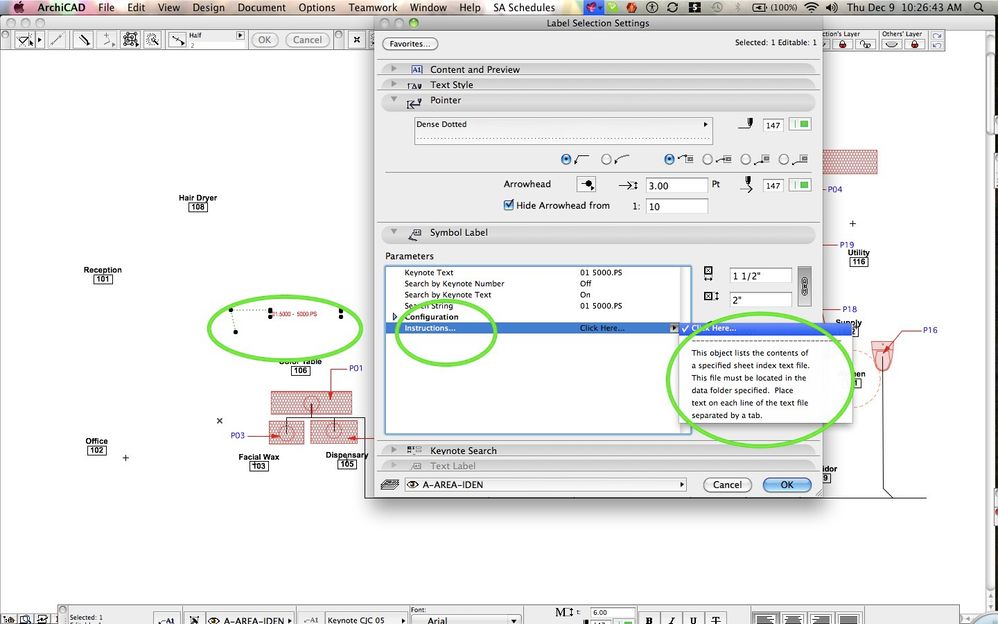
Task: Open the A-AREA-IDEN layer dropdown in dialog
Action: pos(545,485)
